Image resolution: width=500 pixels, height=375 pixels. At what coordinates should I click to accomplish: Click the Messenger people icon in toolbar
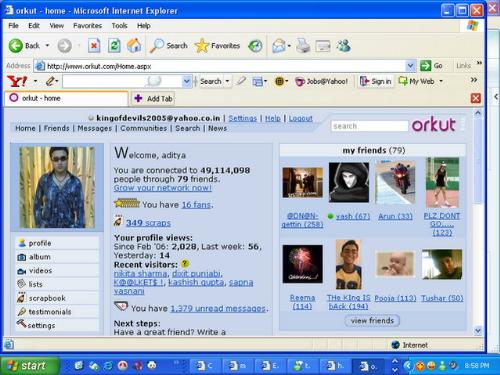coord(343,46)
